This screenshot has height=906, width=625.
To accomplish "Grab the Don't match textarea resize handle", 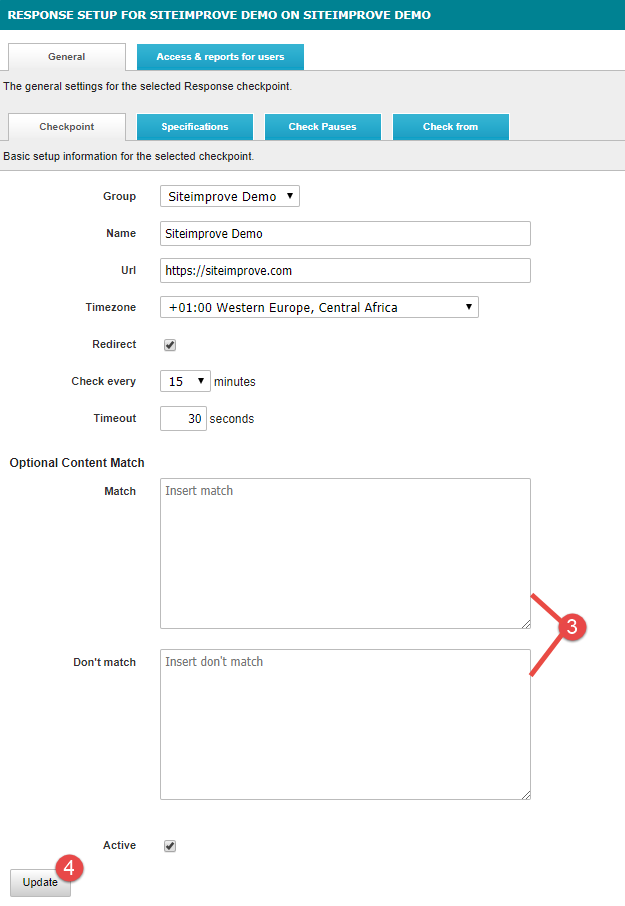I will point(526,795).
